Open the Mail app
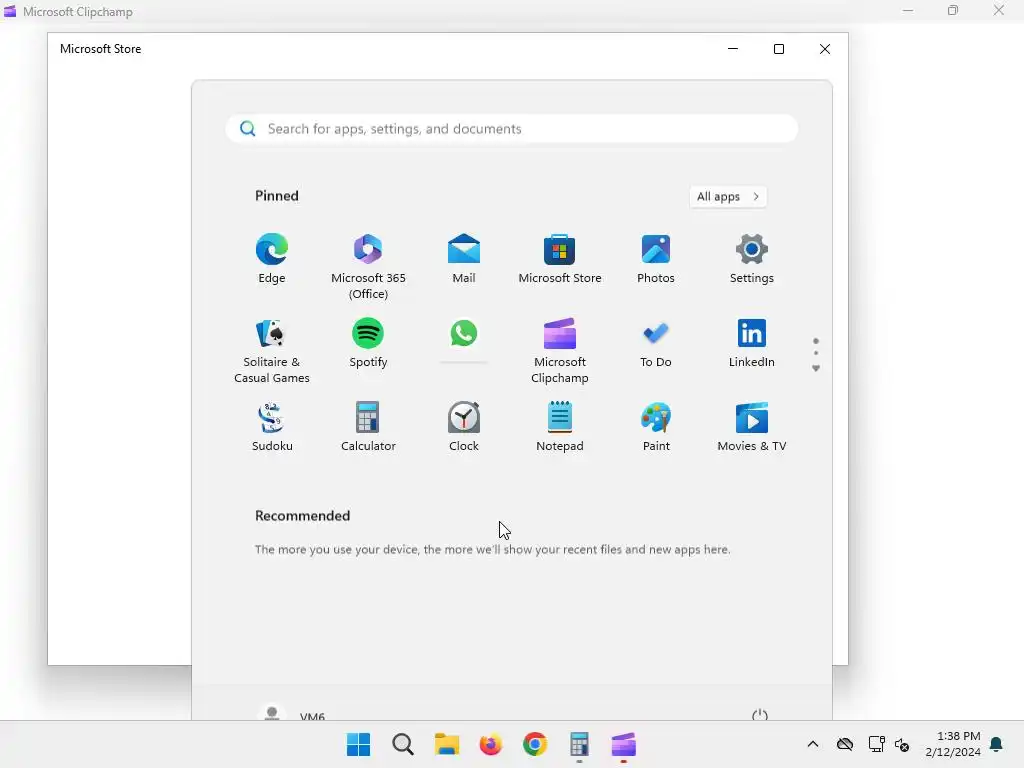The width and height of the screenshot is (1024, 768). [464, 259]
